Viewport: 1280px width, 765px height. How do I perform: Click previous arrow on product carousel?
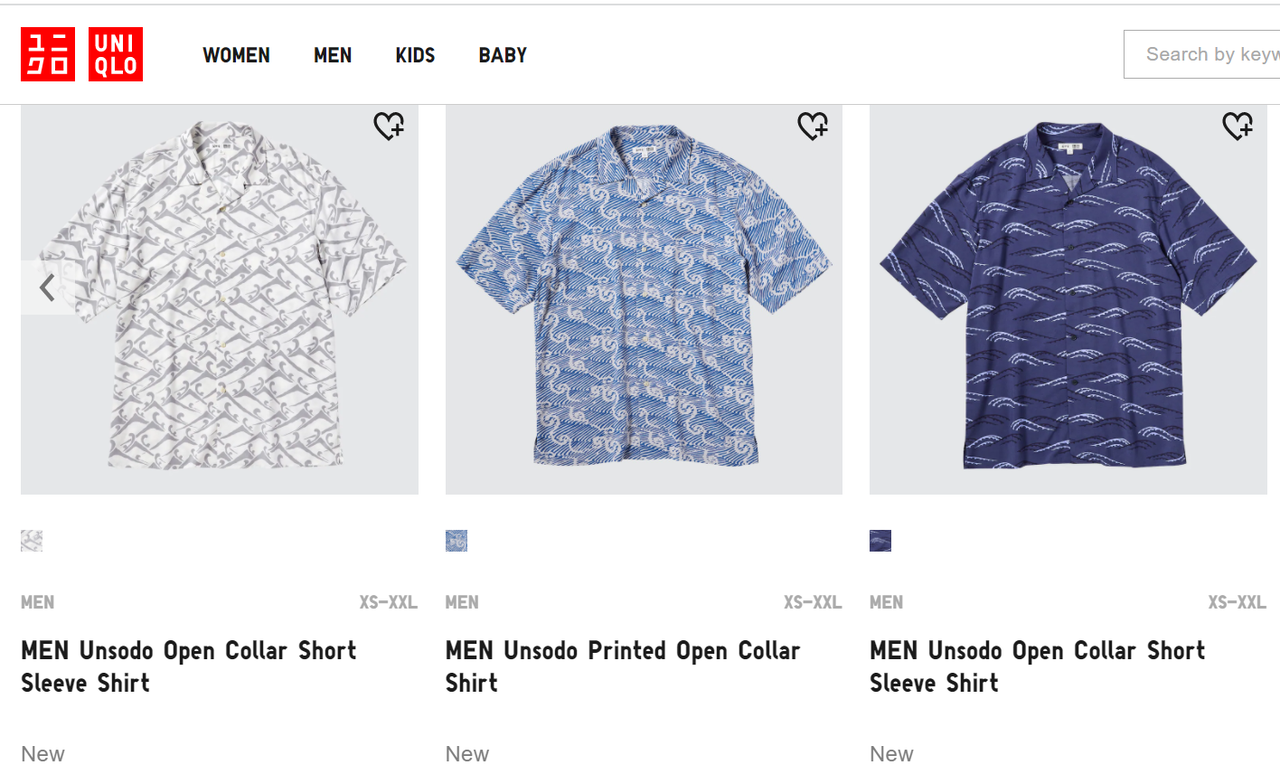click(47, 288)
